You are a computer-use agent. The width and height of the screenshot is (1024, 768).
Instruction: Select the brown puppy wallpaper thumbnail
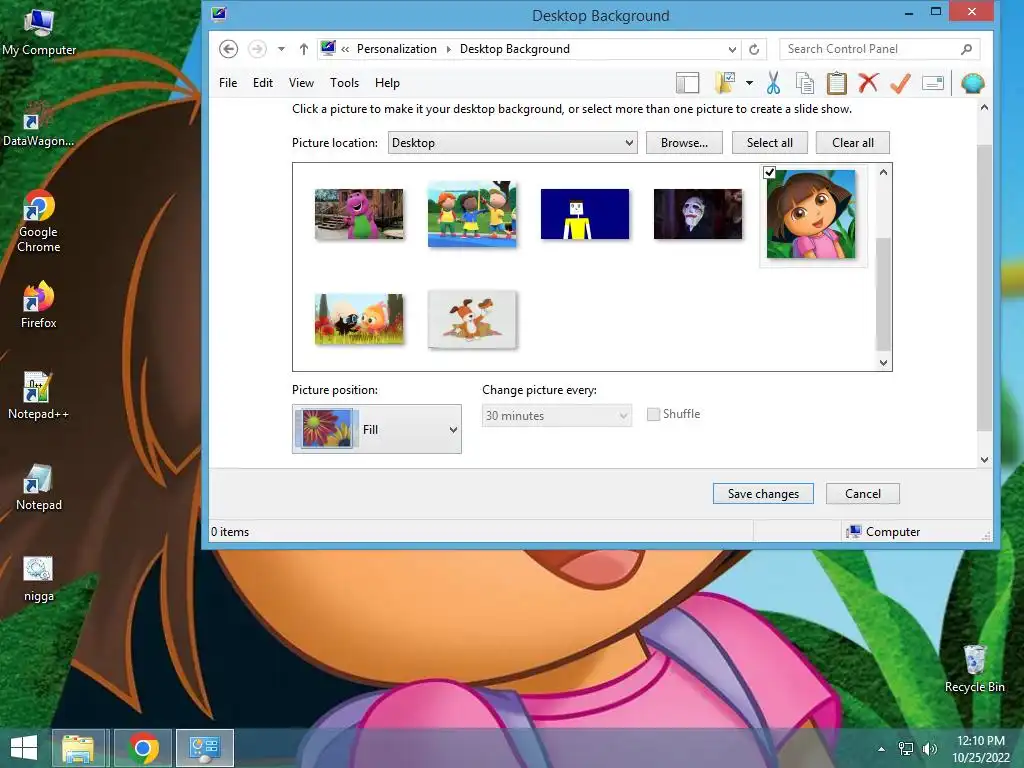(x=472, y=319)
